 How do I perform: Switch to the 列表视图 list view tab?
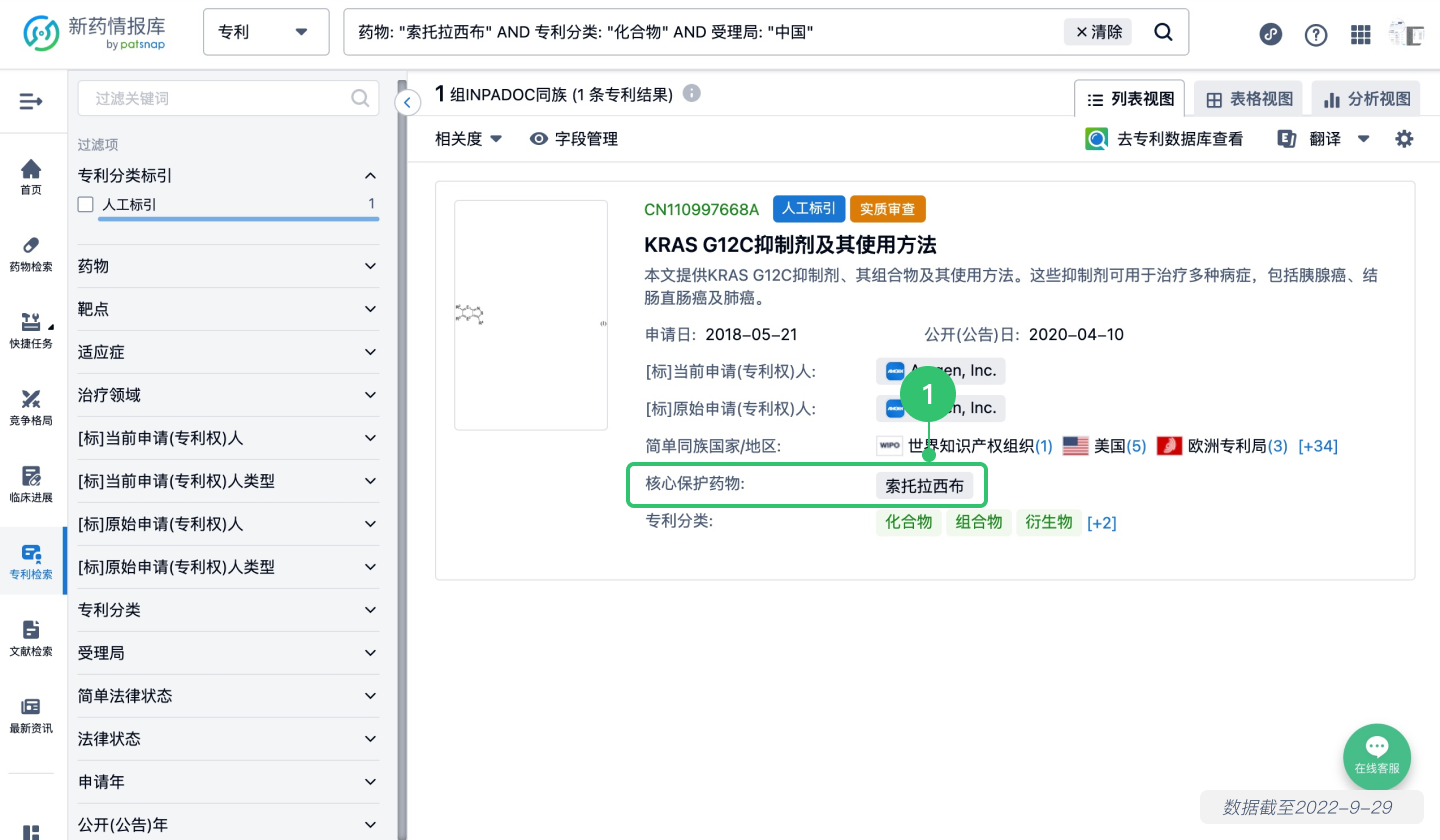[1130, 99]
